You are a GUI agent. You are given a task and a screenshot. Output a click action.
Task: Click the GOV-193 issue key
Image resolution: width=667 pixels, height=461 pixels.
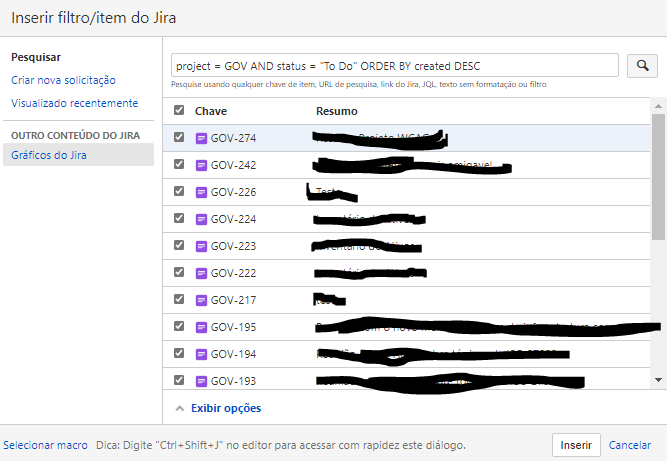point(233,381)
